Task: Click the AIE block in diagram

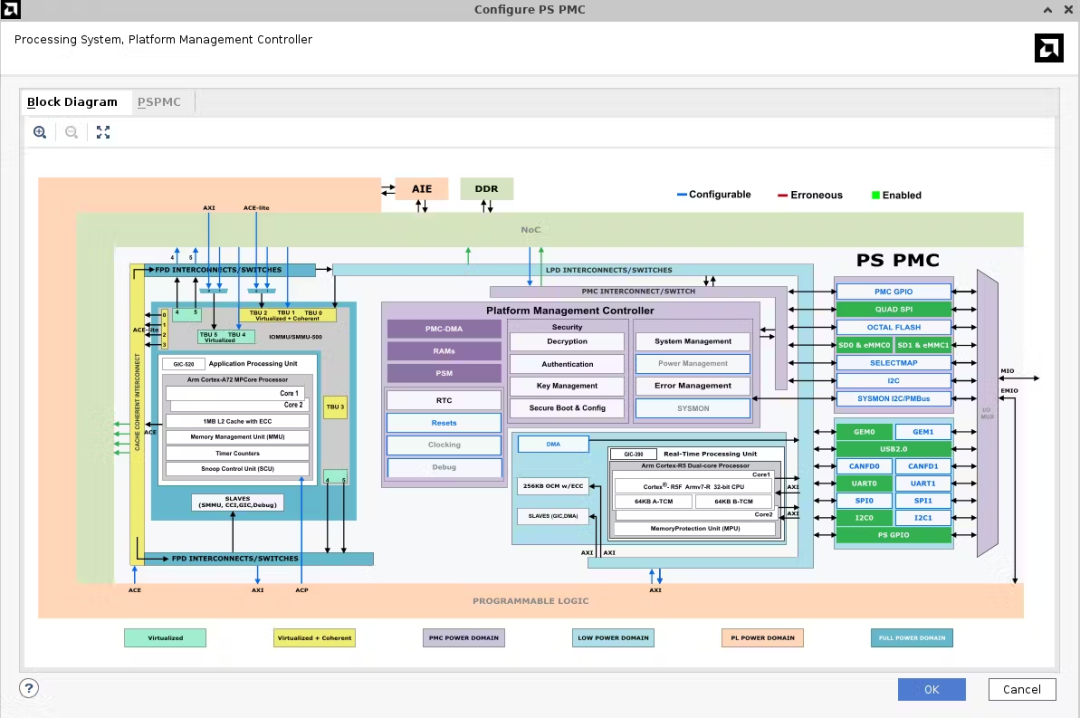Action: coord(421,189)
